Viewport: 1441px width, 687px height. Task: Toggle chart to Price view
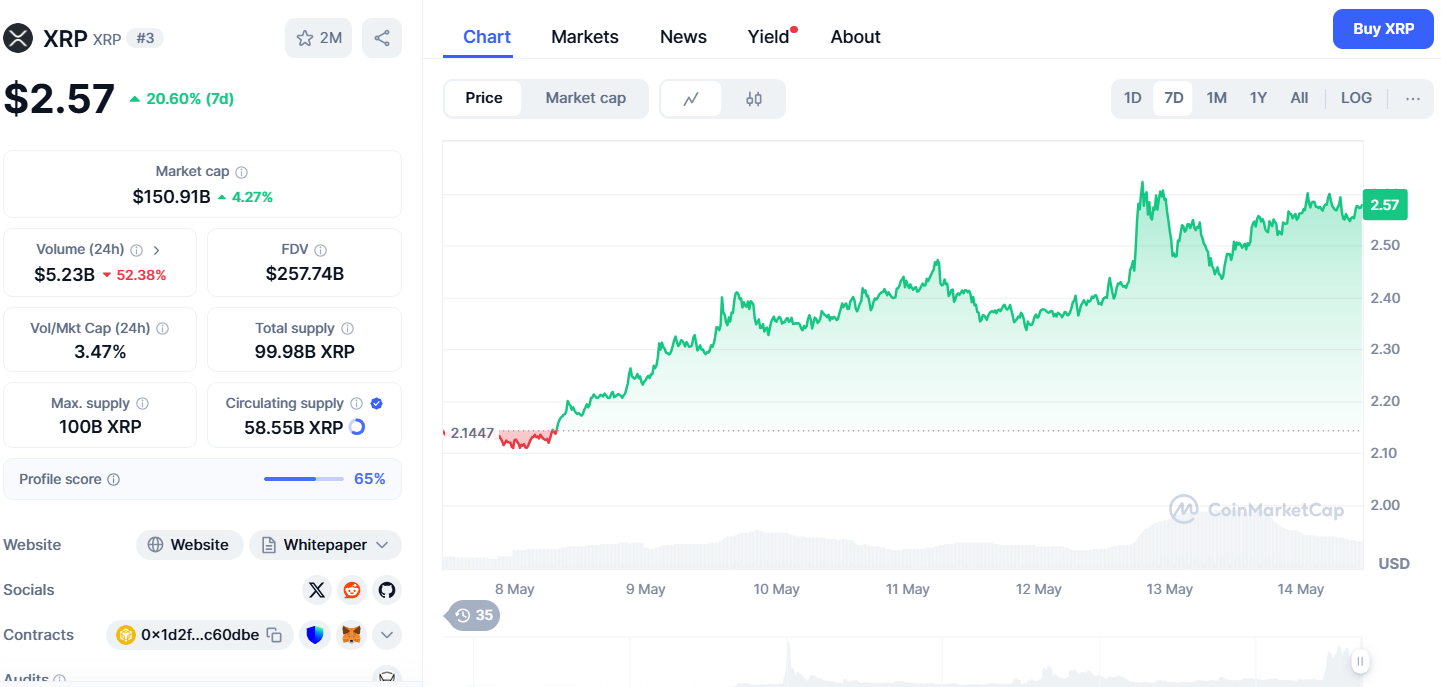pyautogui.click(x=484, y=98)
